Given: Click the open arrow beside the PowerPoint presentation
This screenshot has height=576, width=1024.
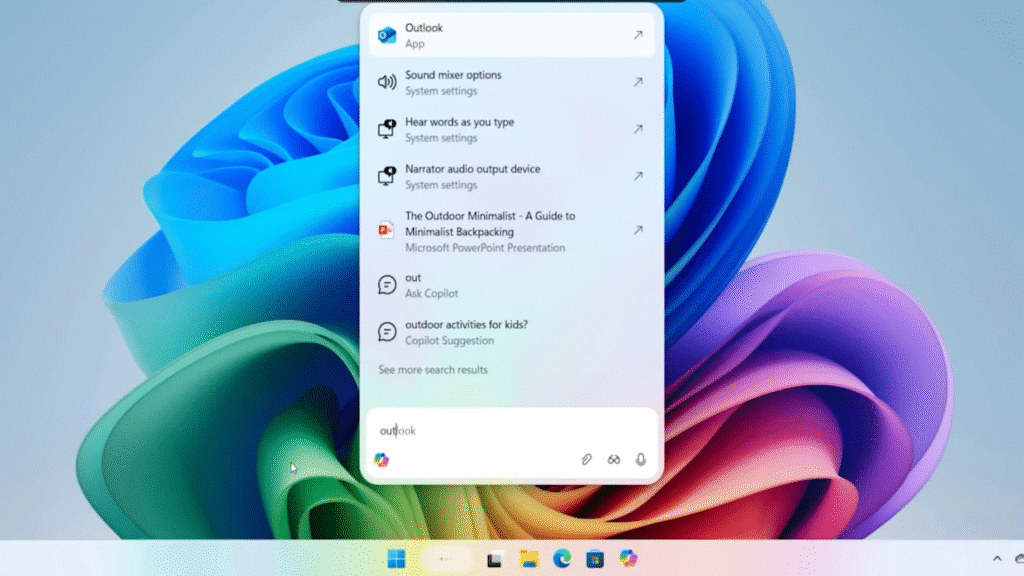Looking at the screenshot, I should click(x=638, y=230).
